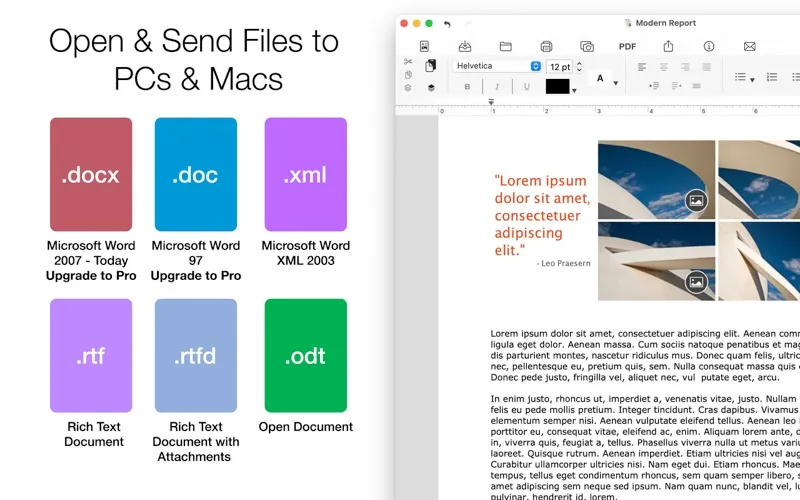
Task: Open the Helvetica font dropdown
Action: coord(496,66)
